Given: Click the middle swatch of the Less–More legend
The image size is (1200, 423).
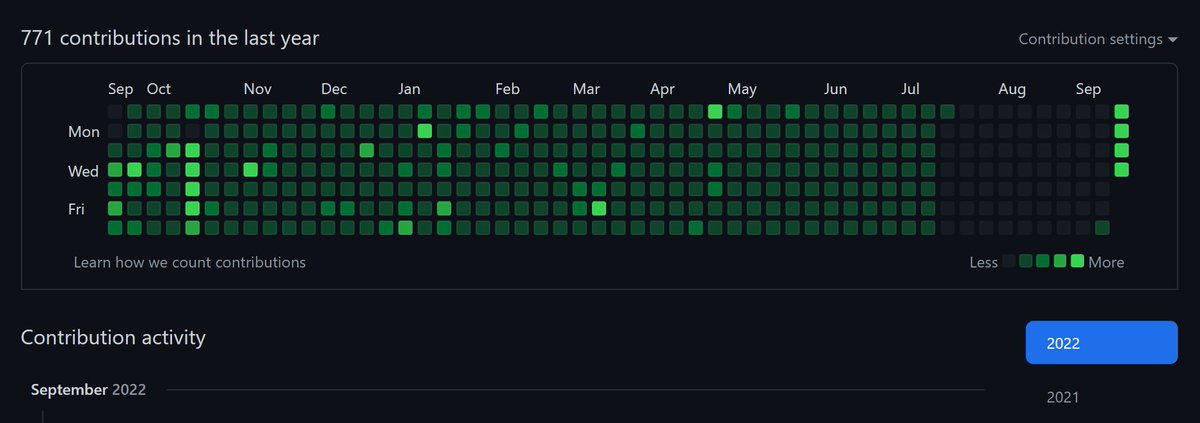Looking at the screenshot, I should [1043, 261].
